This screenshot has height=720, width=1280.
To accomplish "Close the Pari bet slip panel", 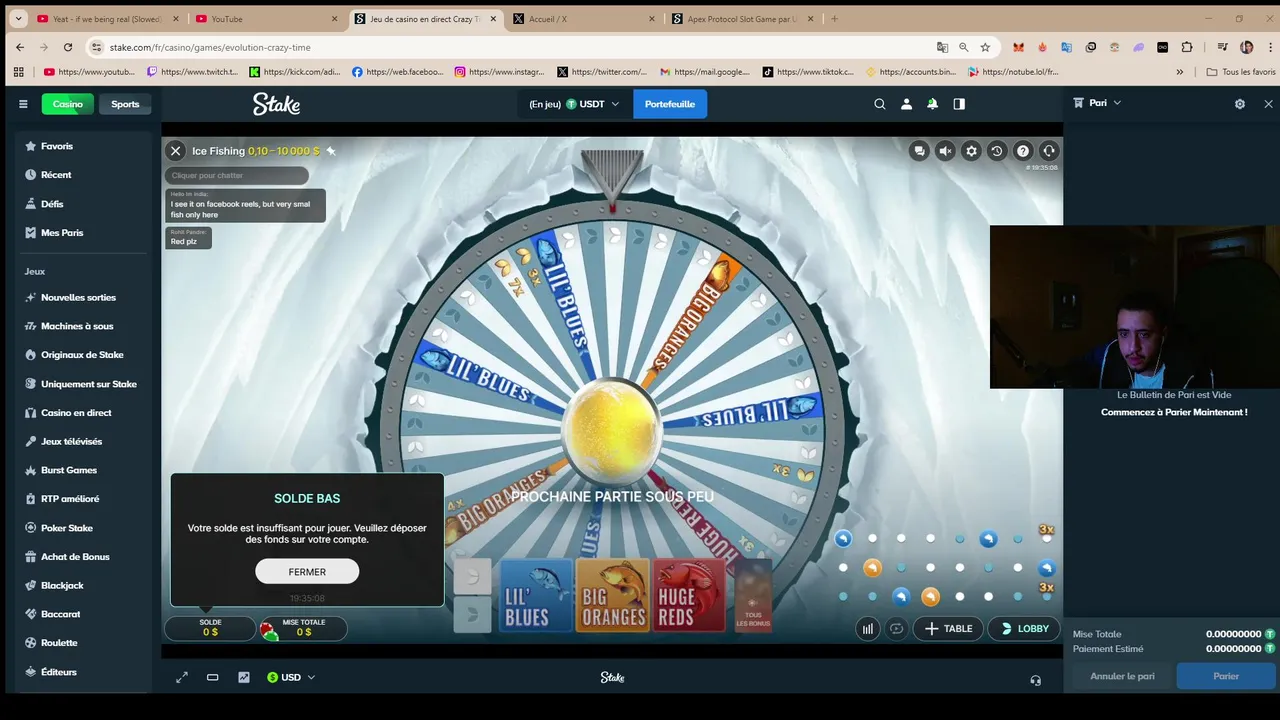I will tap(1268, 104).
